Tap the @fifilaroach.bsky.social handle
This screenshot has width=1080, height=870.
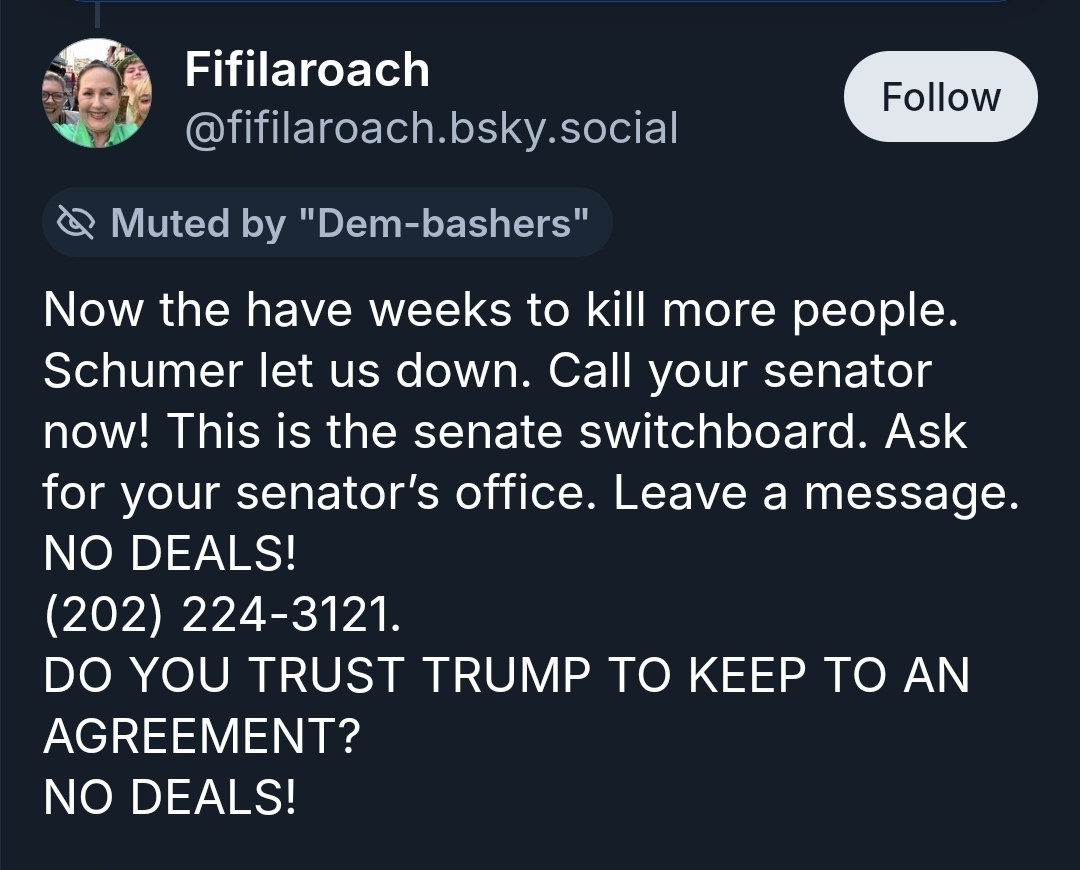click(x=431, y=128)
